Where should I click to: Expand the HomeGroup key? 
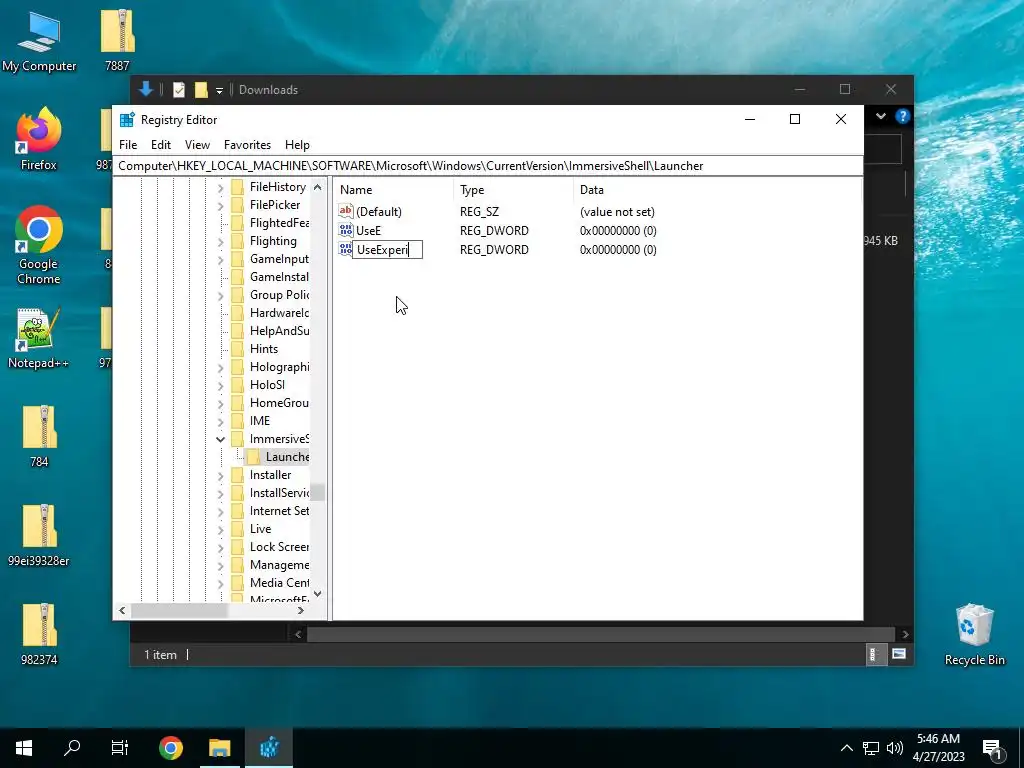[x=220, y=404]
